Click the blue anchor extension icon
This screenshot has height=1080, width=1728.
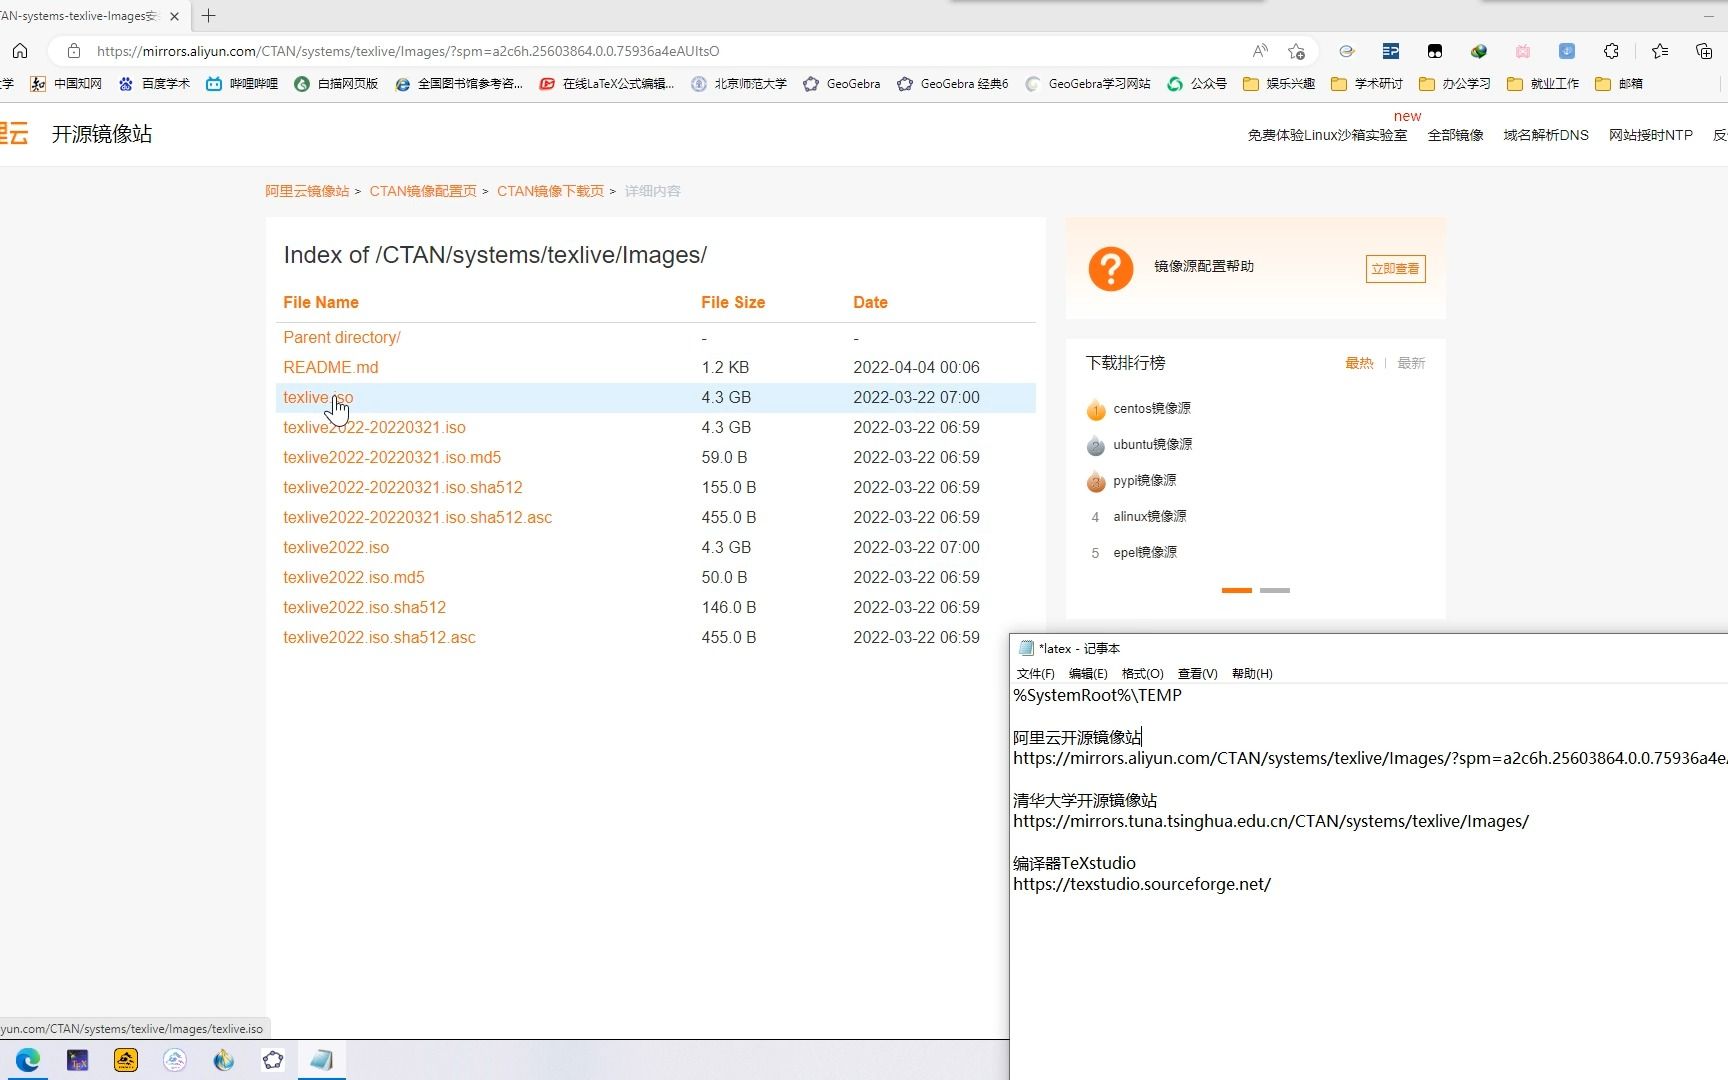pos(1567,51)
